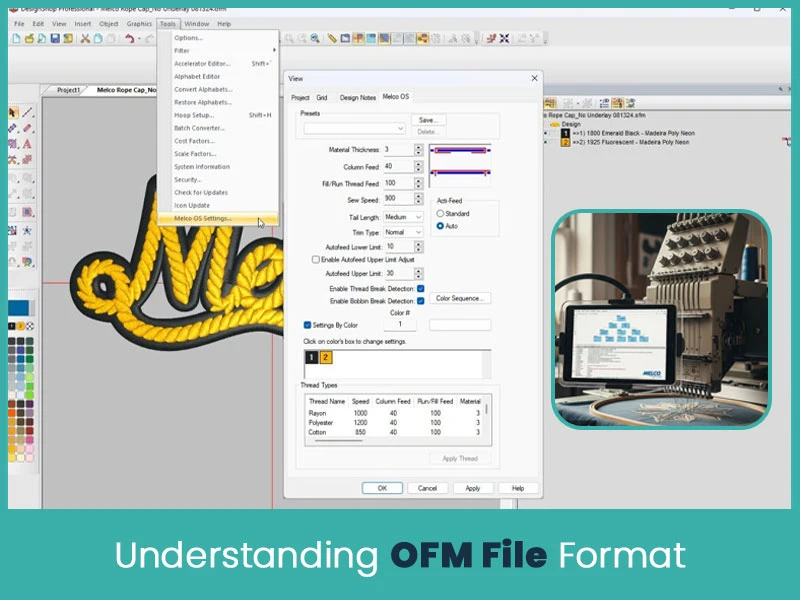800x600 pixels.
Task: Uncheck Enable Thread Break Detection
Action: click(x=420, y=288)
